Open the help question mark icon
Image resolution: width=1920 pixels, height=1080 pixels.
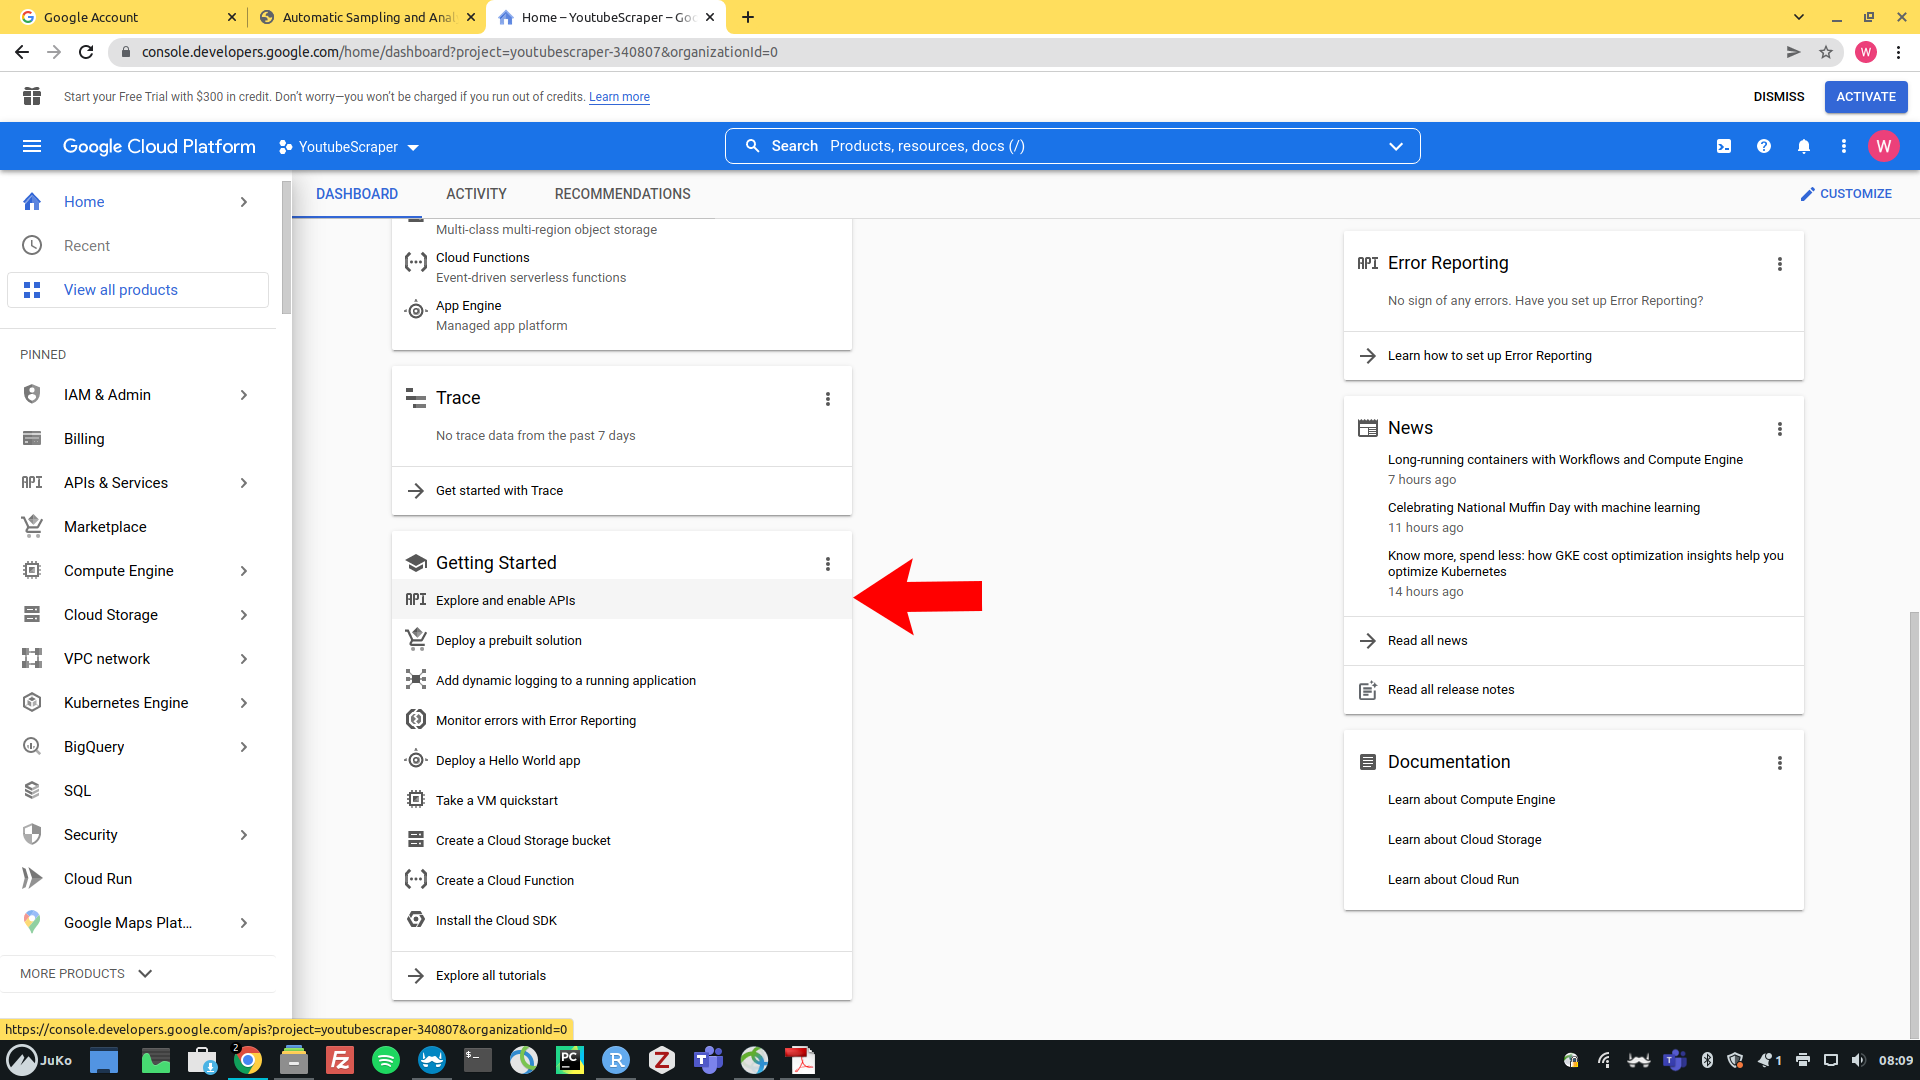(x=1764, y=146)
